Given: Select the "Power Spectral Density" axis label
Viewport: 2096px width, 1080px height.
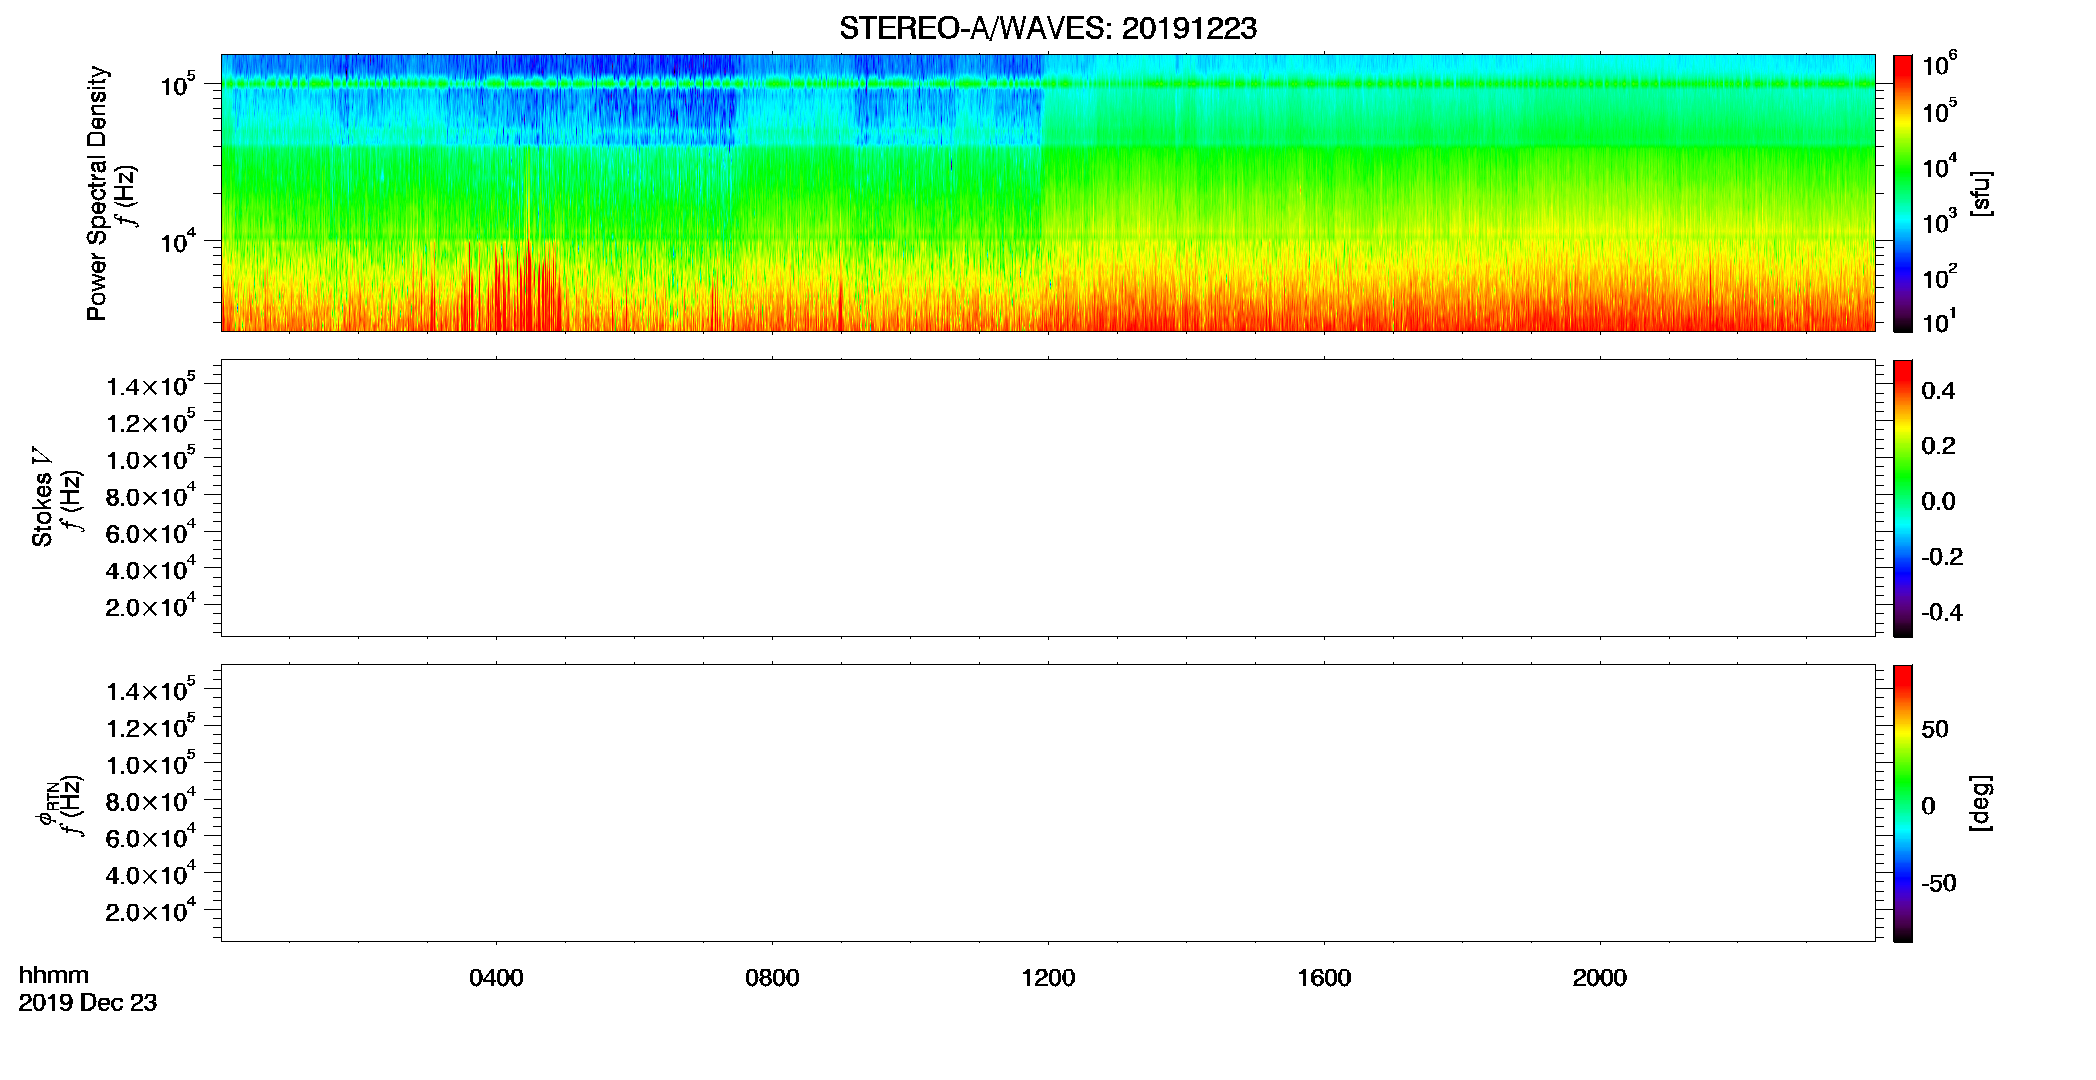Looking at the screenshot, I should tap(97, 193).
